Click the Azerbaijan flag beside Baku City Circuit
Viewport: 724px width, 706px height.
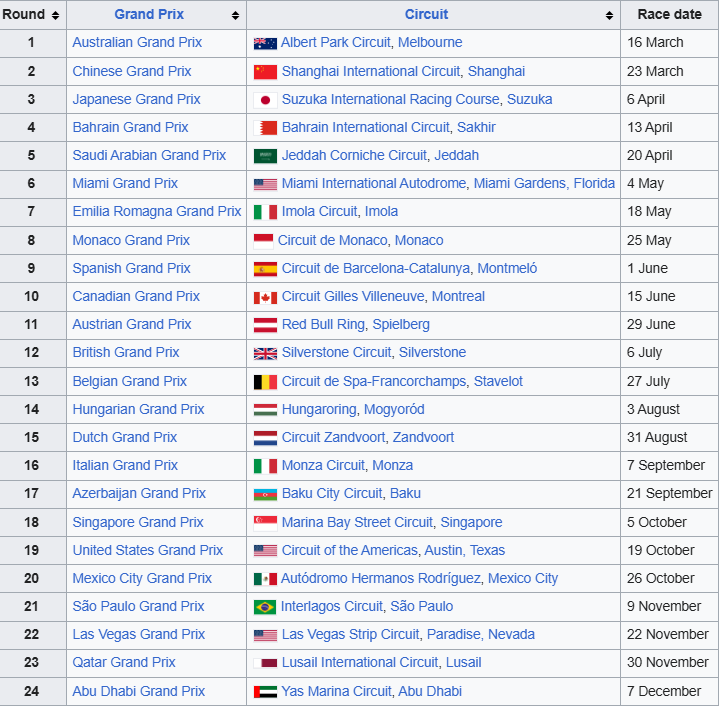point(265,494)
